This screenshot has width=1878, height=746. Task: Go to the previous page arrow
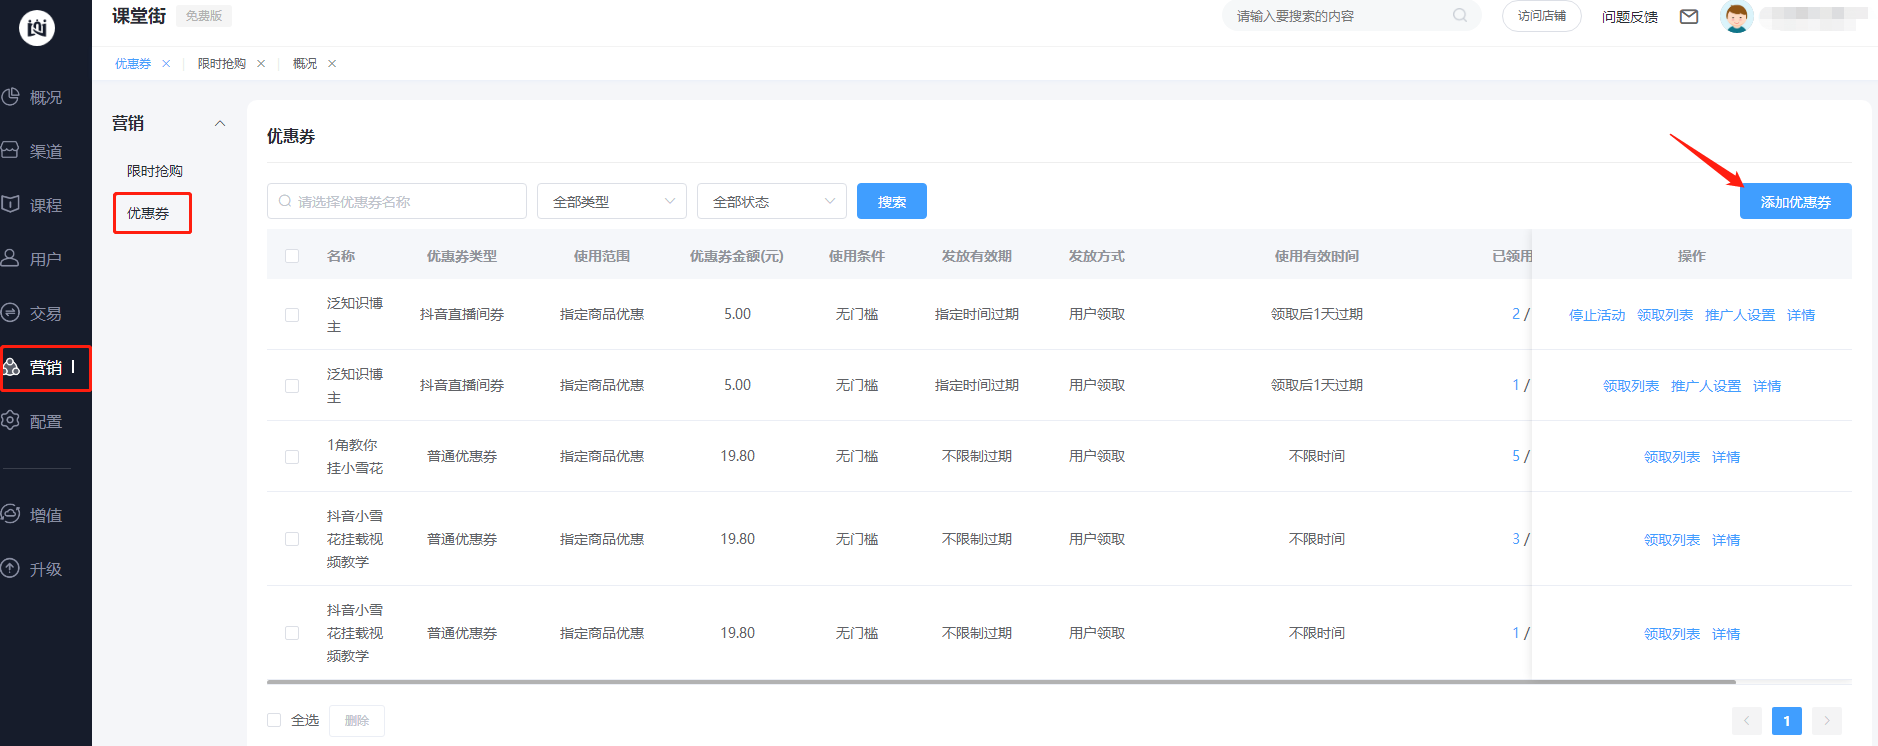coord(1747,720)
